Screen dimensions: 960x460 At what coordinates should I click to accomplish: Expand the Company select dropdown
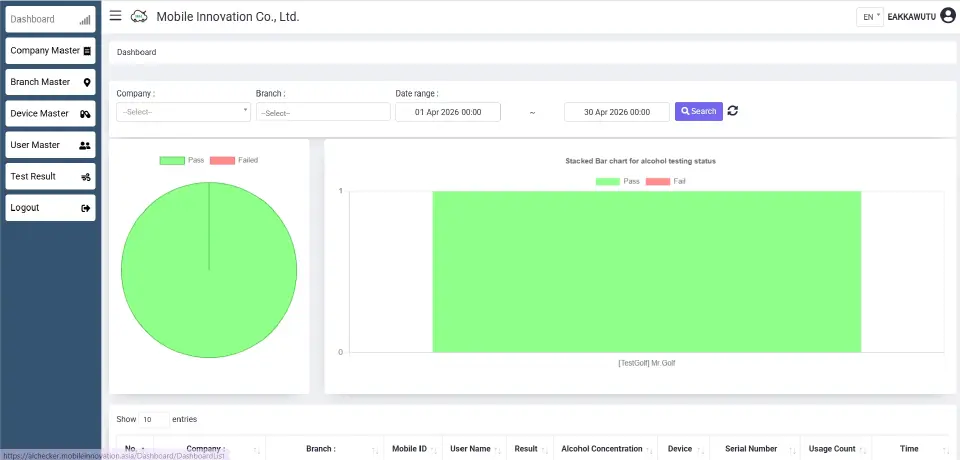[x=183, y=112]
